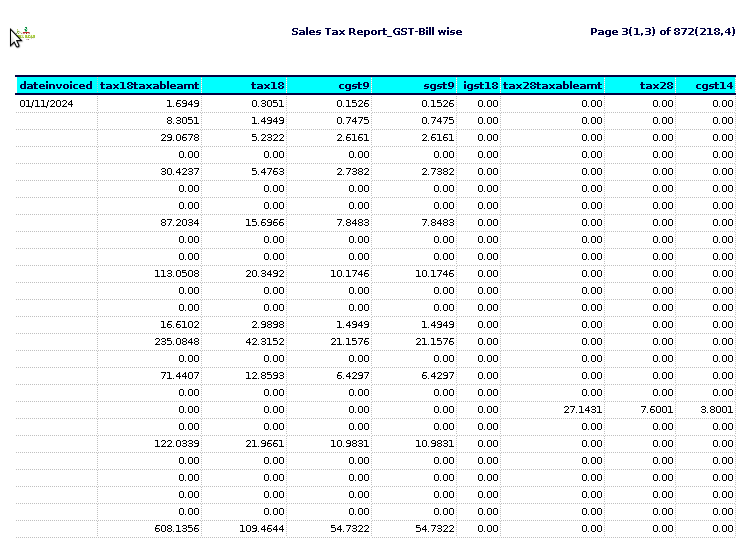Select the sgst9 column header
Image resolution: width=753 pixels, height=542 pixels.
pyautogui.click(x=414, y=85)
